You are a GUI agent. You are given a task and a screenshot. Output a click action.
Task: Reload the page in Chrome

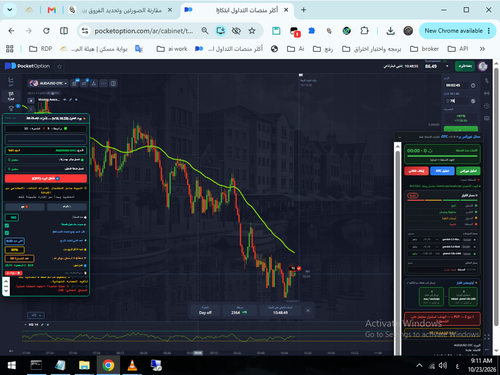pos(46,31)
